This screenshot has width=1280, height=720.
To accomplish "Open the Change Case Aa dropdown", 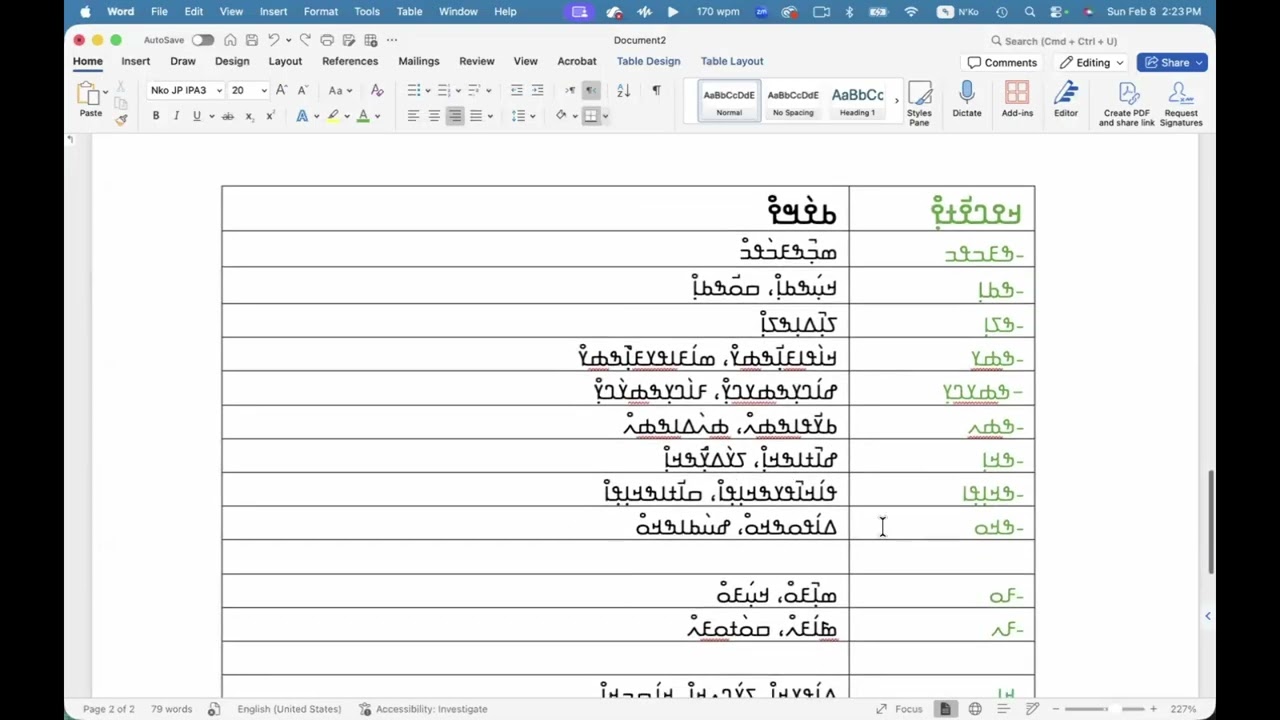I will tap(341, 90).
